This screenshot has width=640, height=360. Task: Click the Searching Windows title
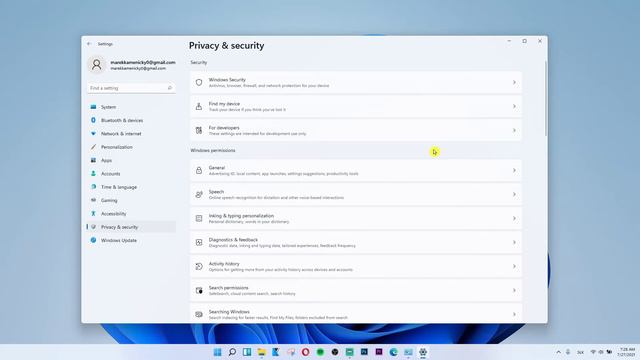tap(229, 312)
